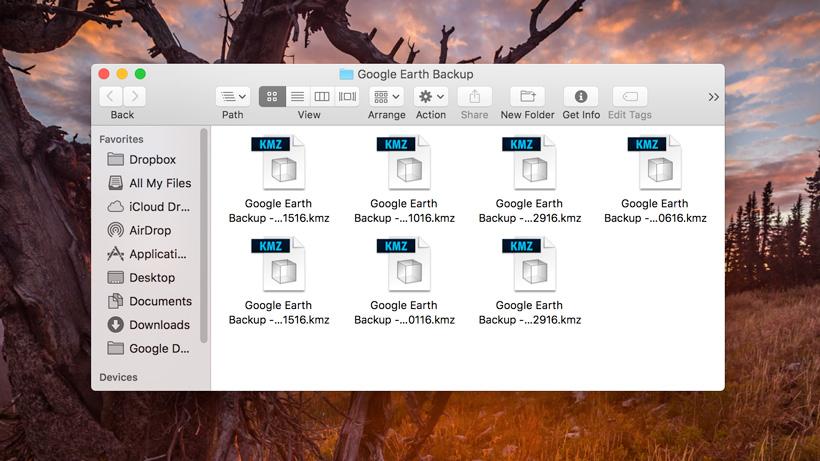Image resolution: width=820 pixels, height=461 pixels.
Task: Switch to Cover Flow view
Action: pos(347,96)
